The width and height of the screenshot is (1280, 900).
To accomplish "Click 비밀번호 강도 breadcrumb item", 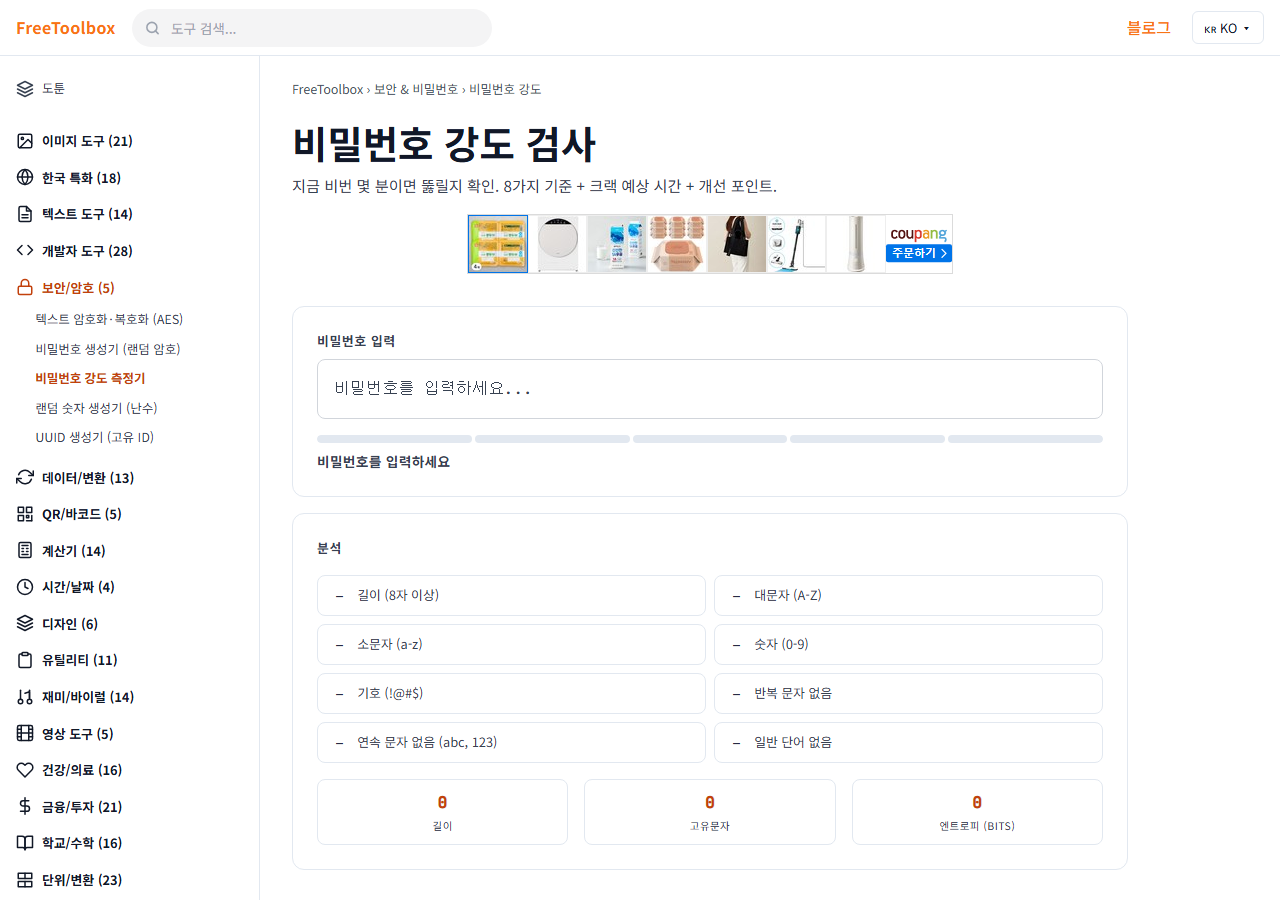I will [505, 89].
